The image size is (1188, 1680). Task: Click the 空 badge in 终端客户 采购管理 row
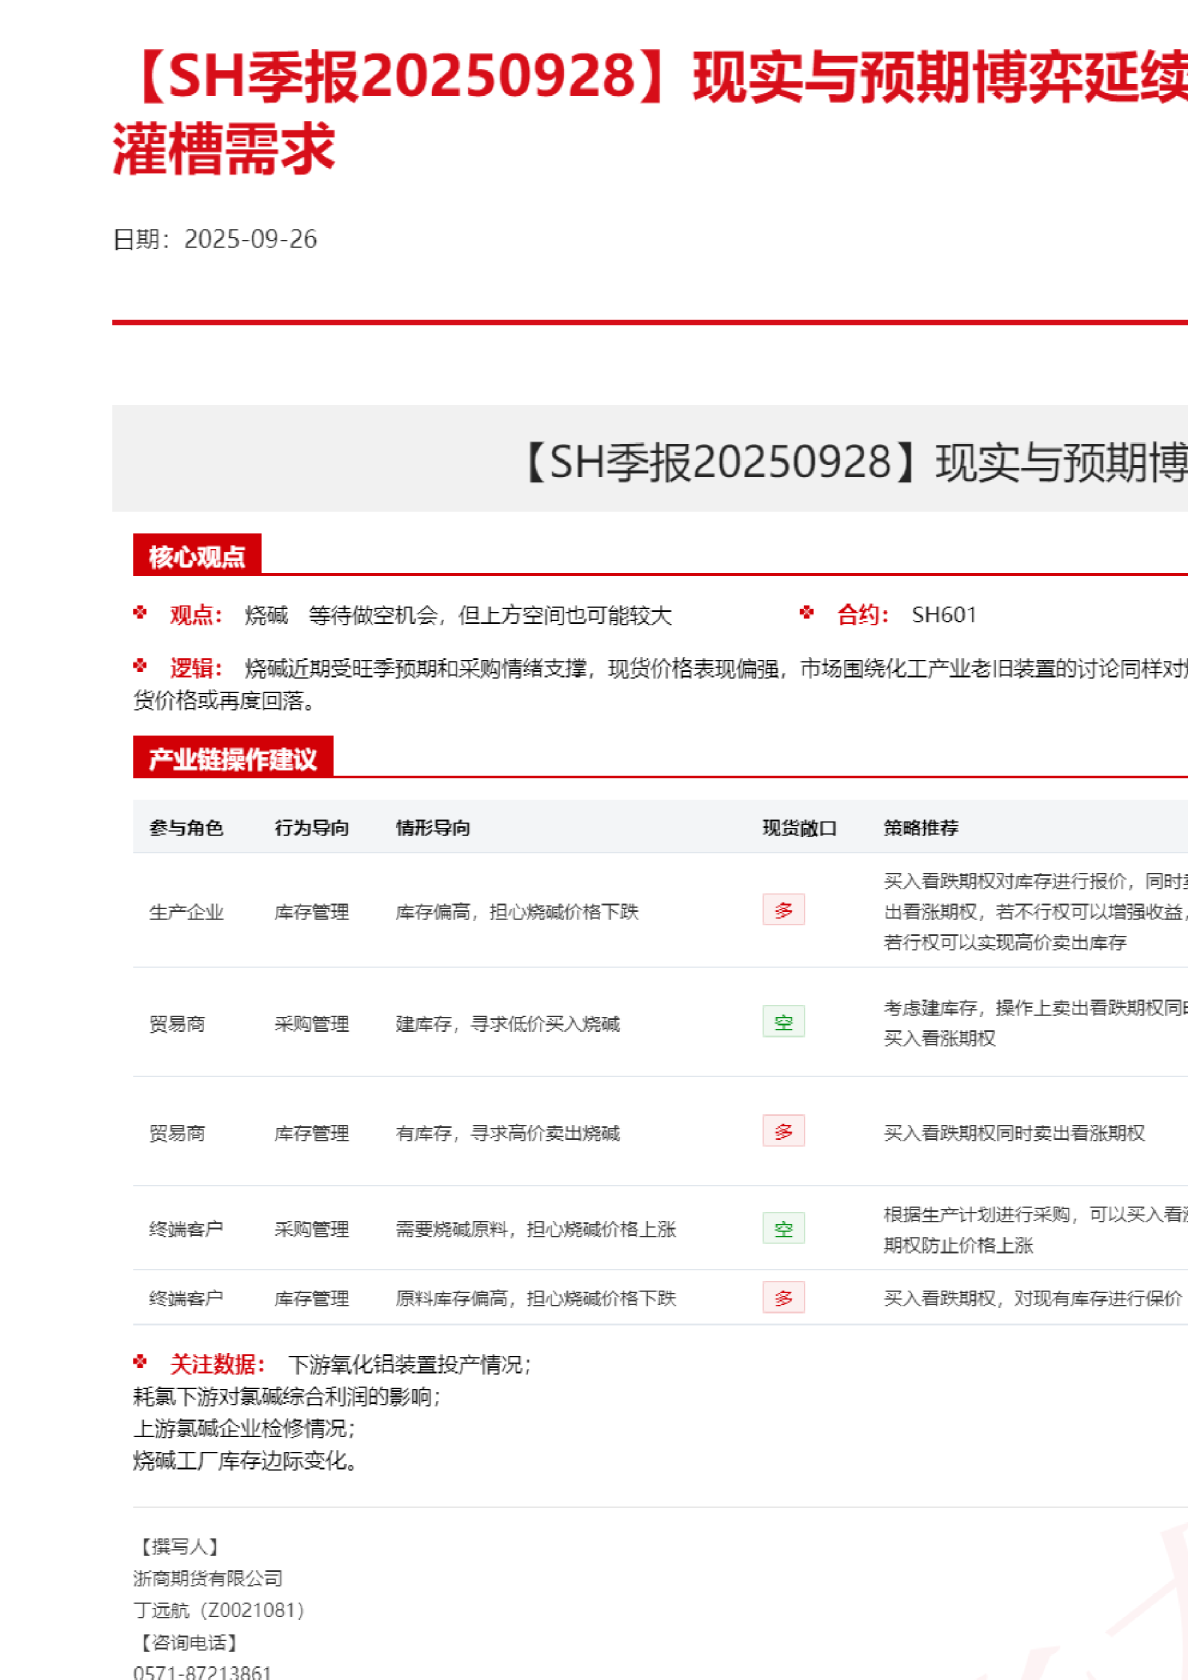[x=783, y=1228]
